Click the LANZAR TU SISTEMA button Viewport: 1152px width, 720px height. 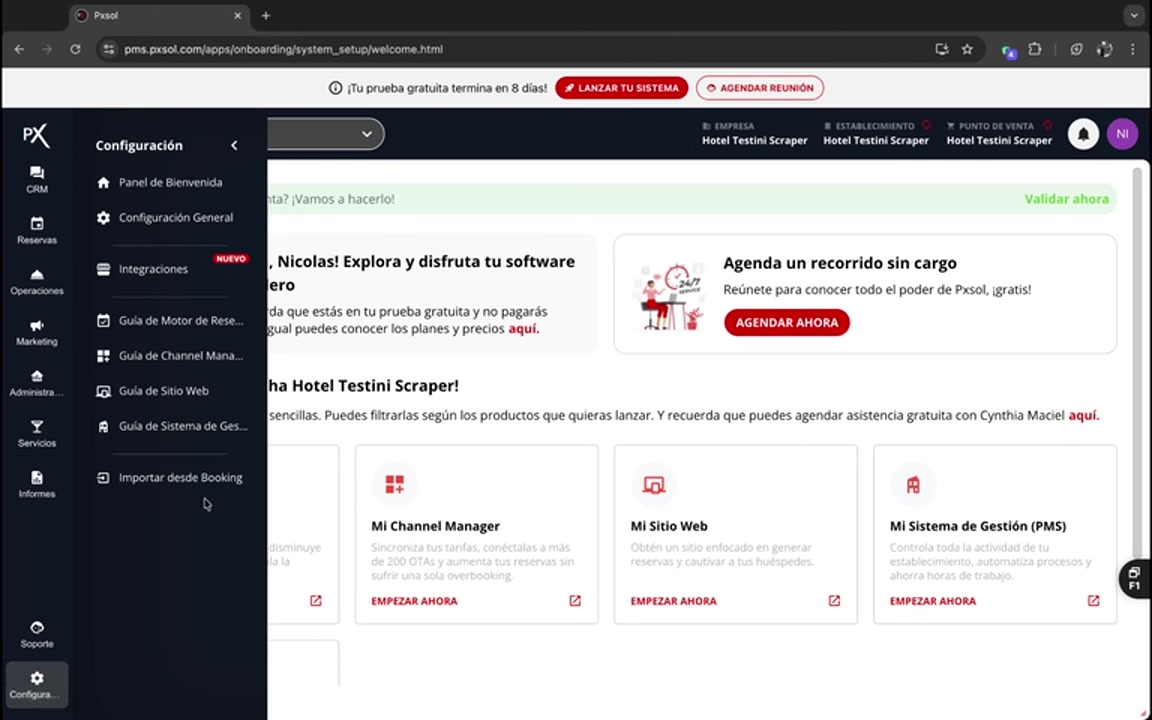coord(621,88)
